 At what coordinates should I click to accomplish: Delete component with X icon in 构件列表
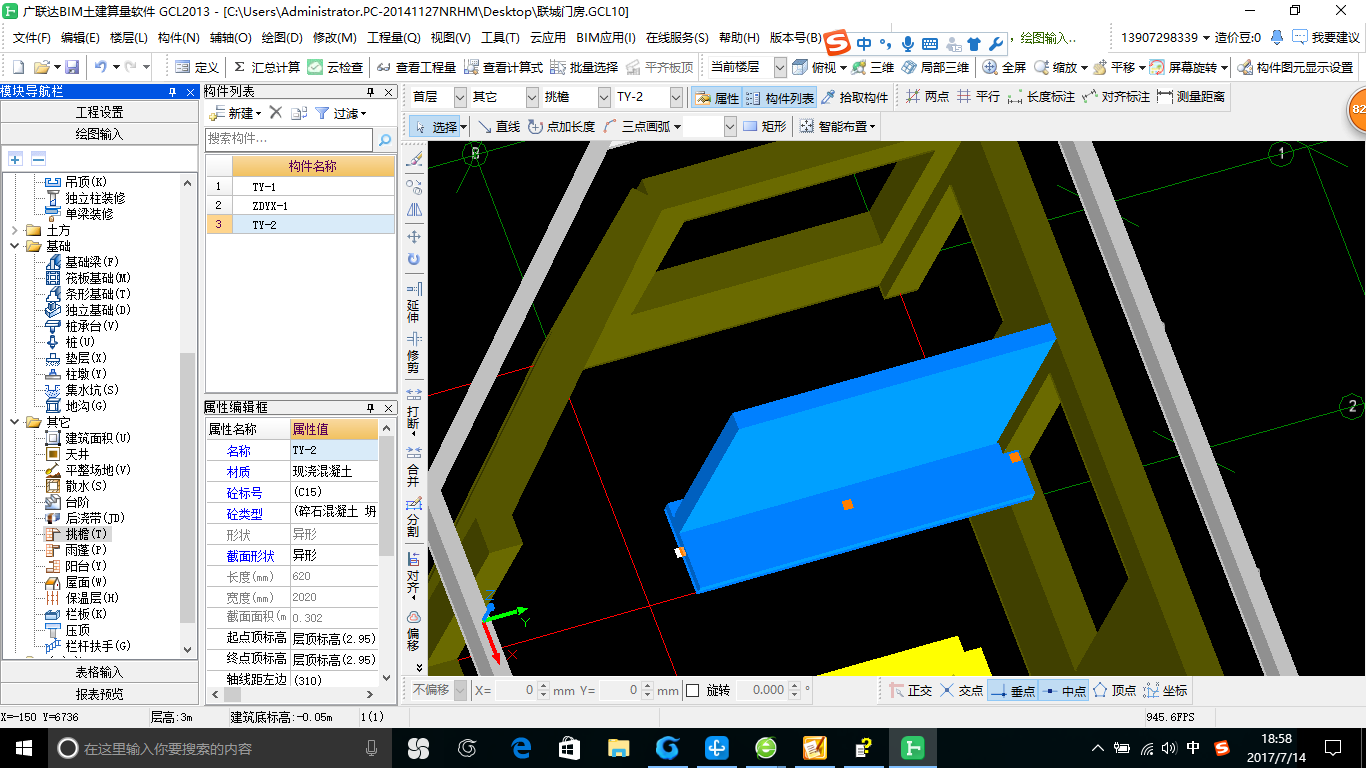pyautogui.click(x=276, y=113)
